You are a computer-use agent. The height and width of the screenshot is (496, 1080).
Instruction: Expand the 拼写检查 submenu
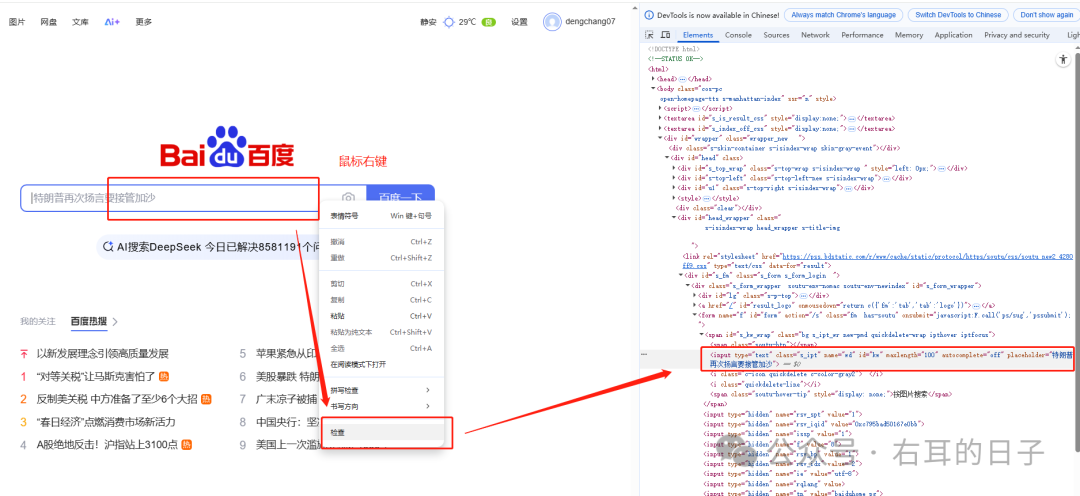[x=428, y=390]
